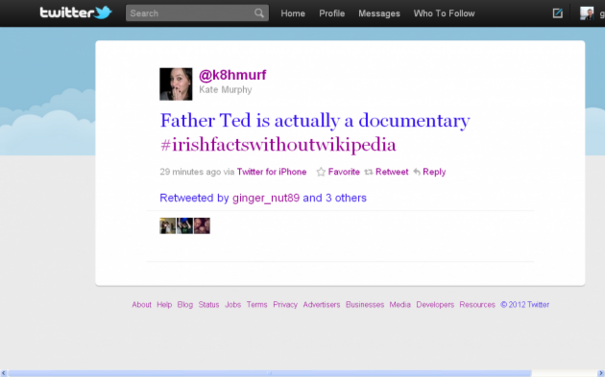
Task: Click the Reply arrow icon
Action: coord(417,172)
